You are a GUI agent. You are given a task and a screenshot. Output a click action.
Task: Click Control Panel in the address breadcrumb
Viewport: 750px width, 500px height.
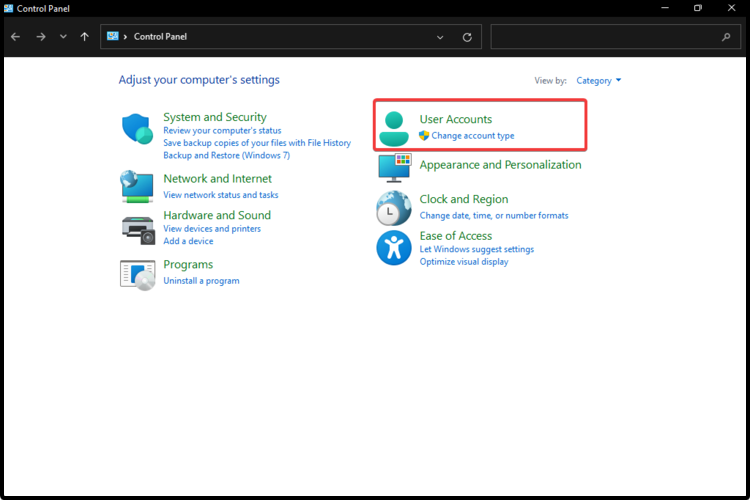click(x=160, y=37)
